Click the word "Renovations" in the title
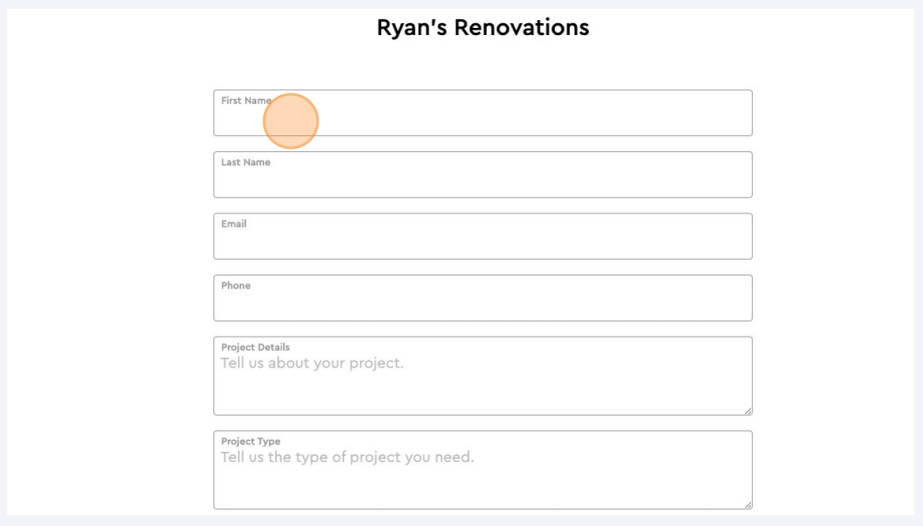Screen dimensions: 923x526 pos(521,28)
